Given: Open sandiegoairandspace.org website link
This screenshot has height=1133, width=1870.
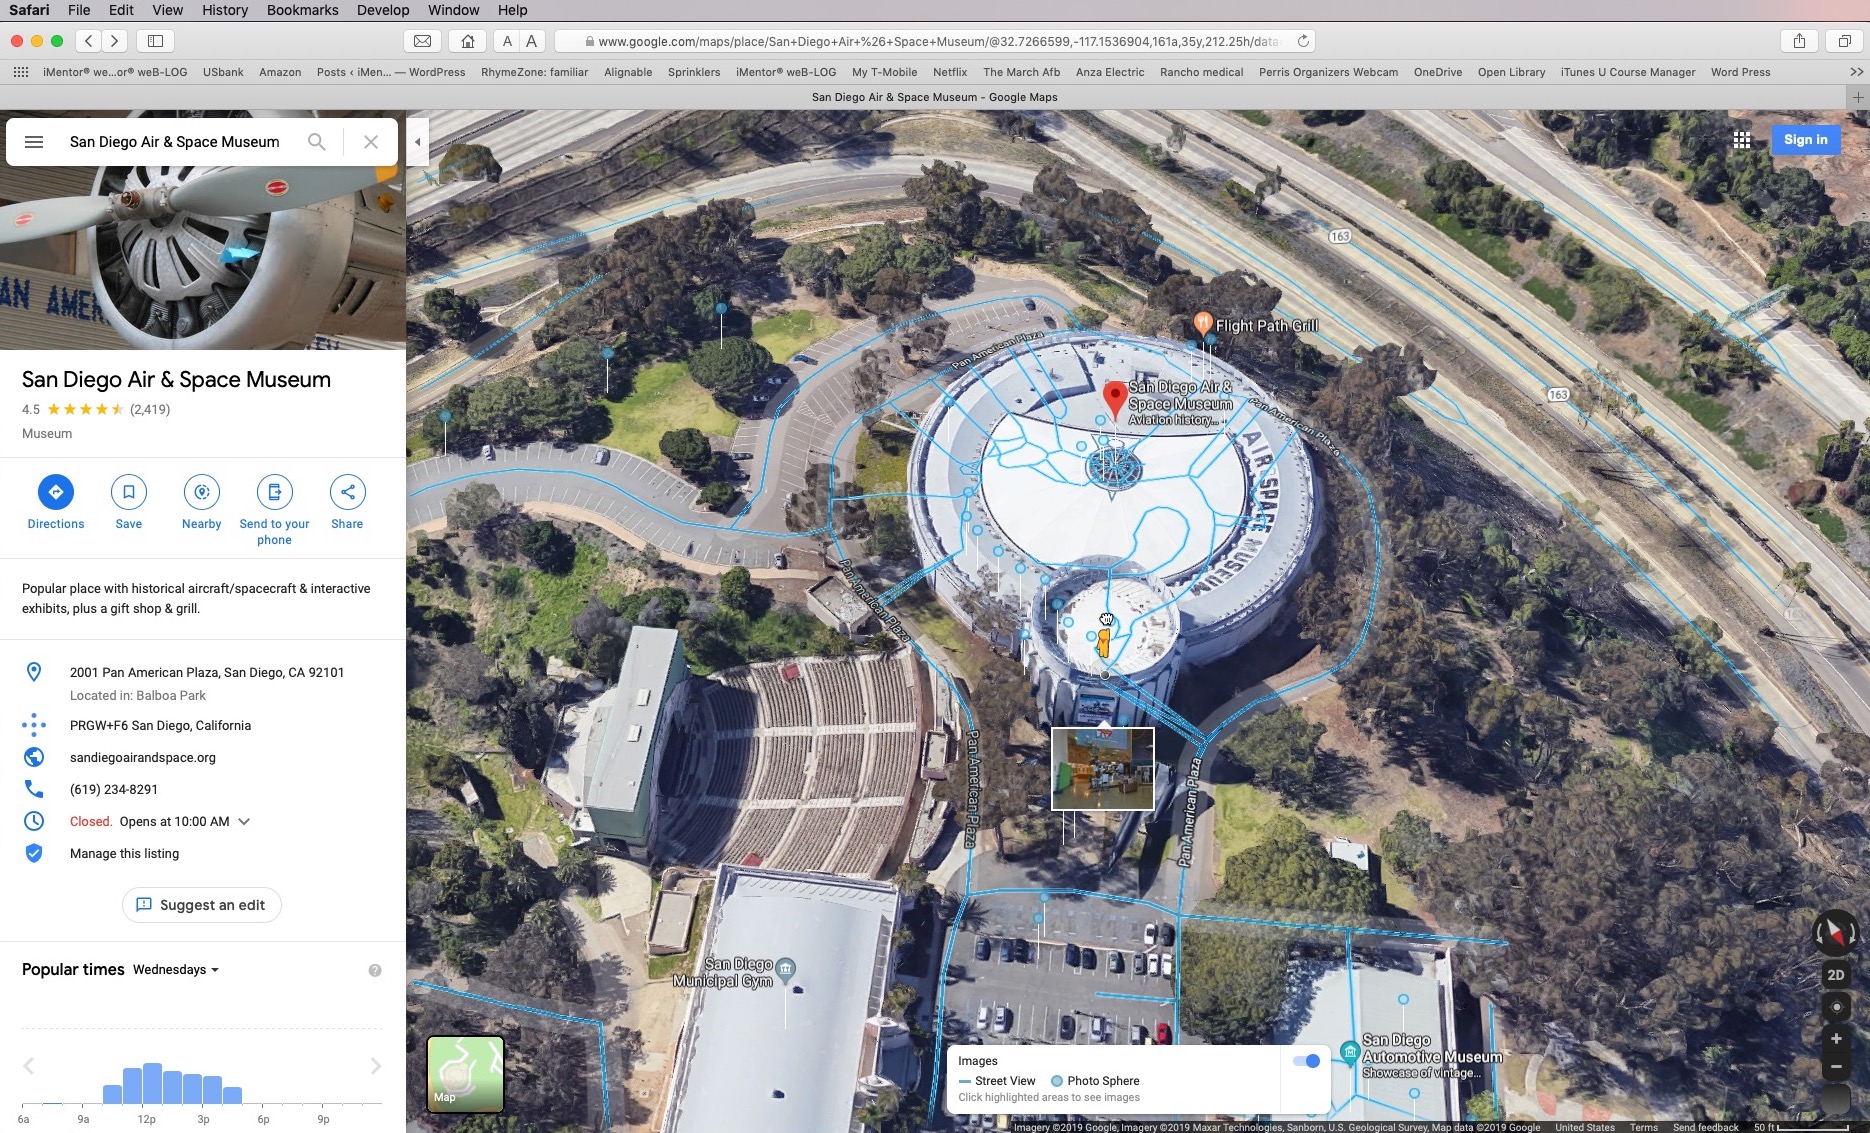Looking at the screenshot, I should [x=143, y=758].
